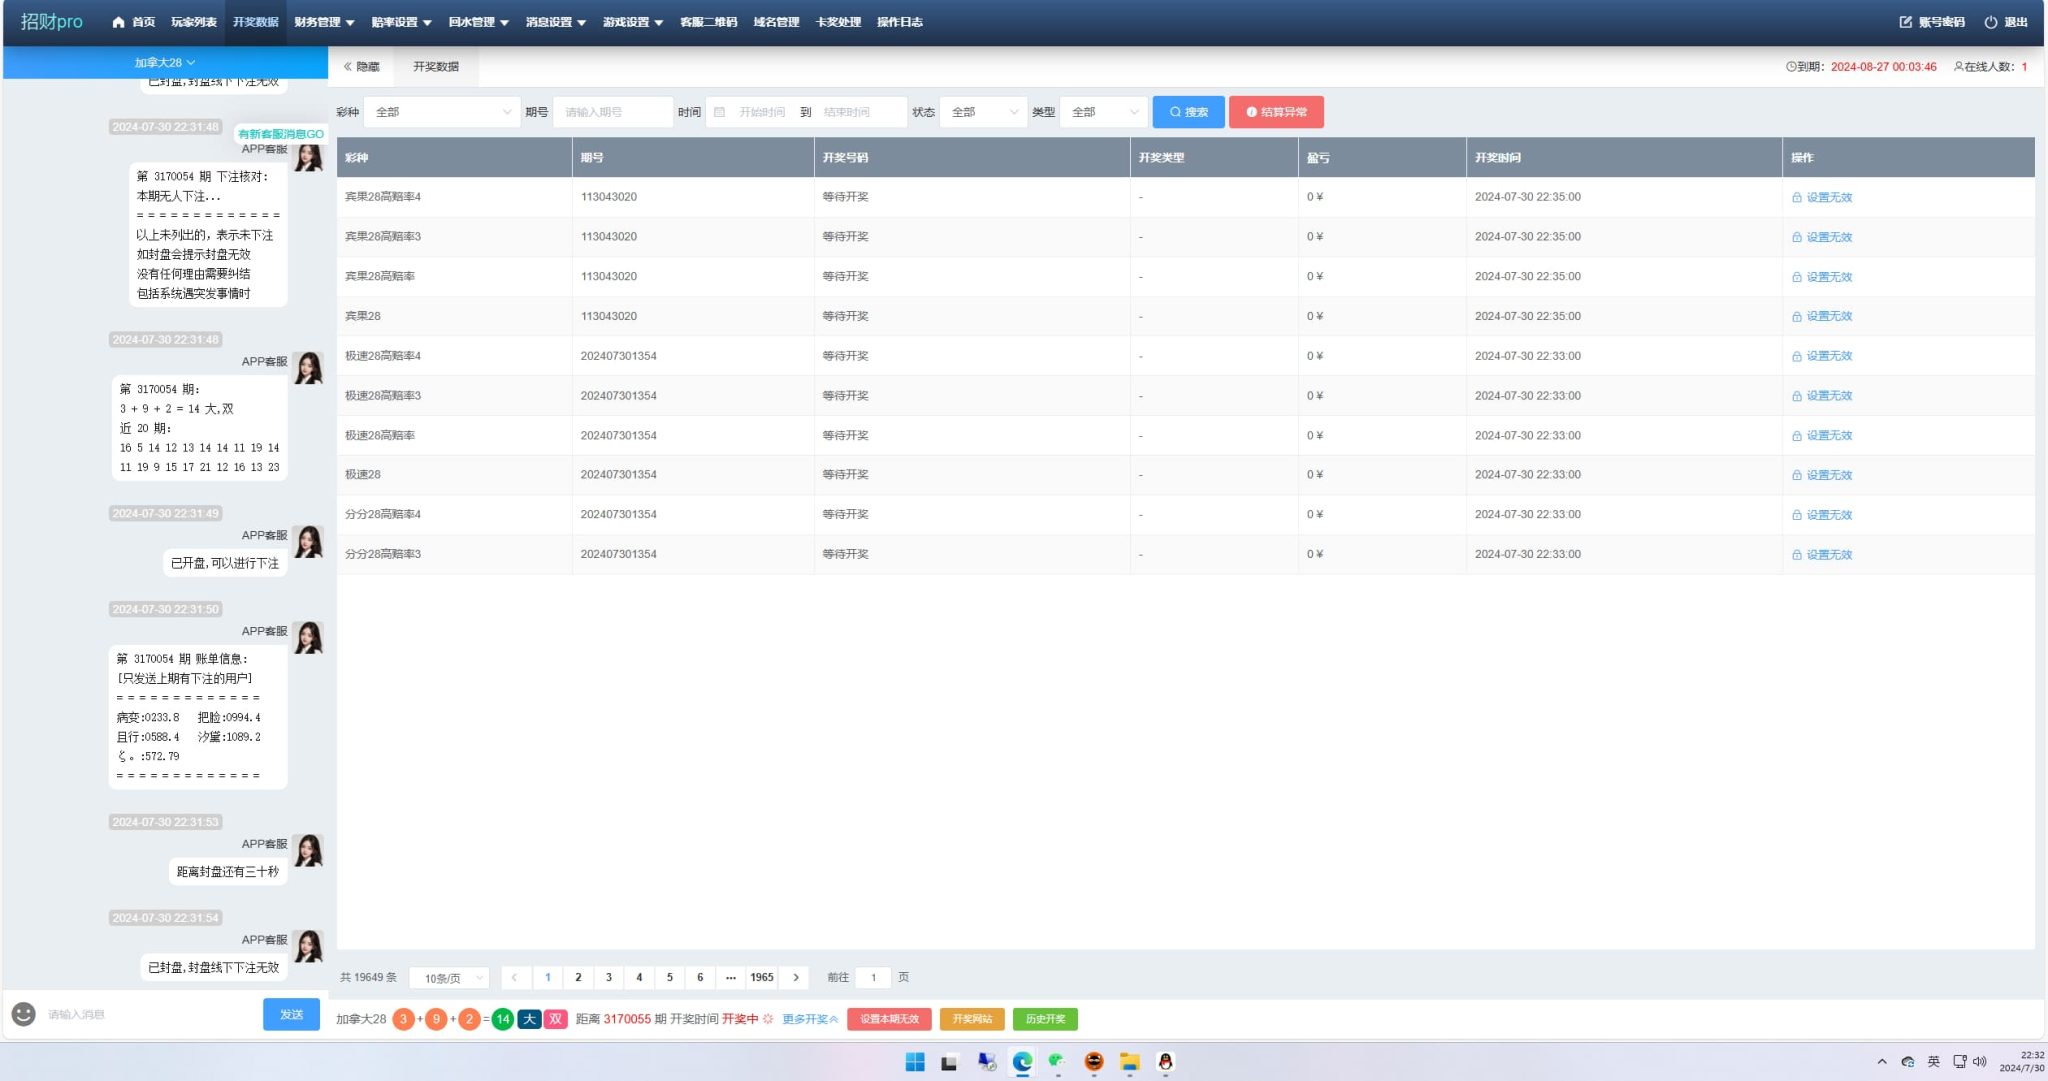Expand the 彩种 dropdown filter
Viewport: 2048px width, 1081px height.
click(441, 112)
